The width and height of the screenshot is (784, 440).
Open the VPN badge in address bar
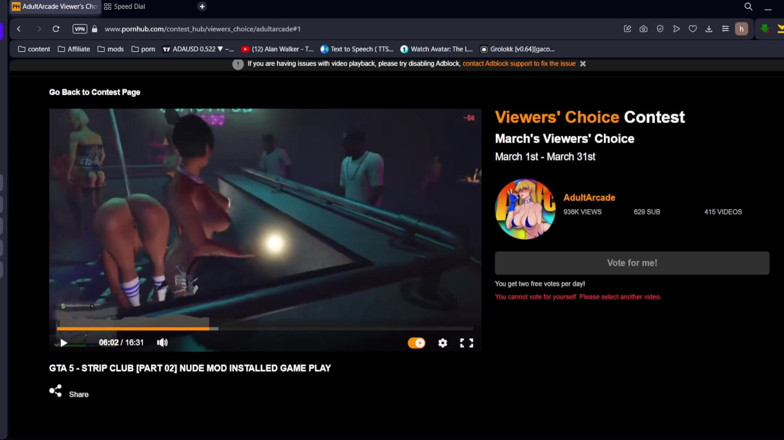click(x=80, y=29)
